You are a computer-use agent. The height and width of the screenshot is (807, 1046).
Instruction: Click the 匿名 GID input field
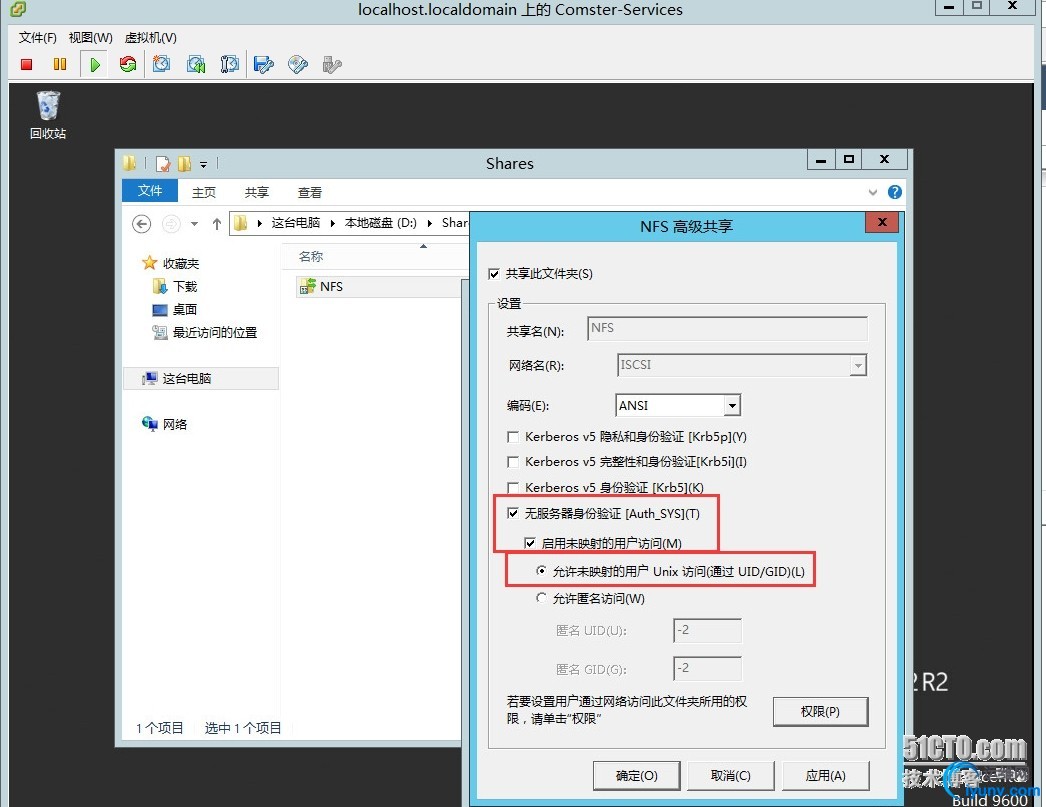(x=707, y=668)
